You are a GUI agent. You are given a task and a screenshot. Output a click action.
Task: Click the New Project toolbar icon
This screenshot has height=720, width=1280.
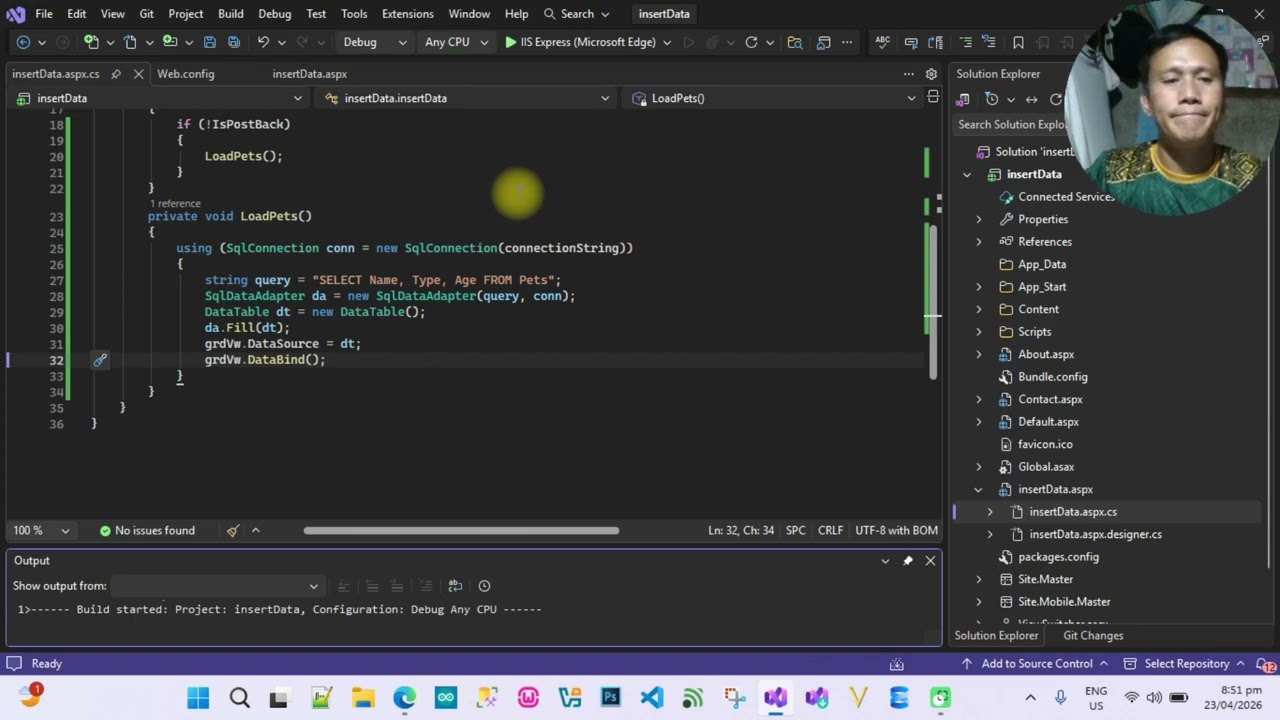point(91,42)
